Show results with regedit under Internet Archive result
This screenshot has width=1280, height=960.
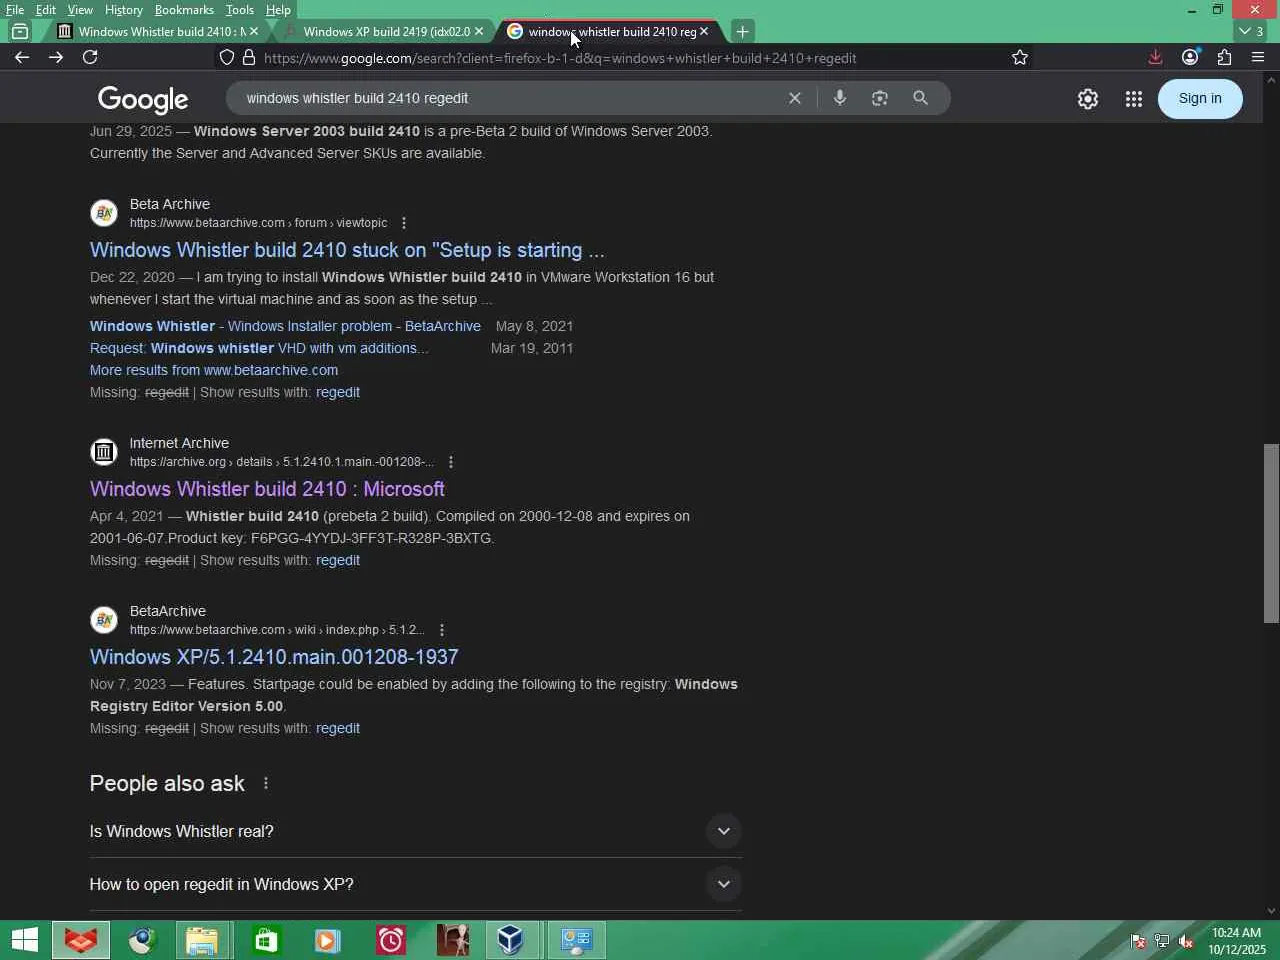point(338,560)
